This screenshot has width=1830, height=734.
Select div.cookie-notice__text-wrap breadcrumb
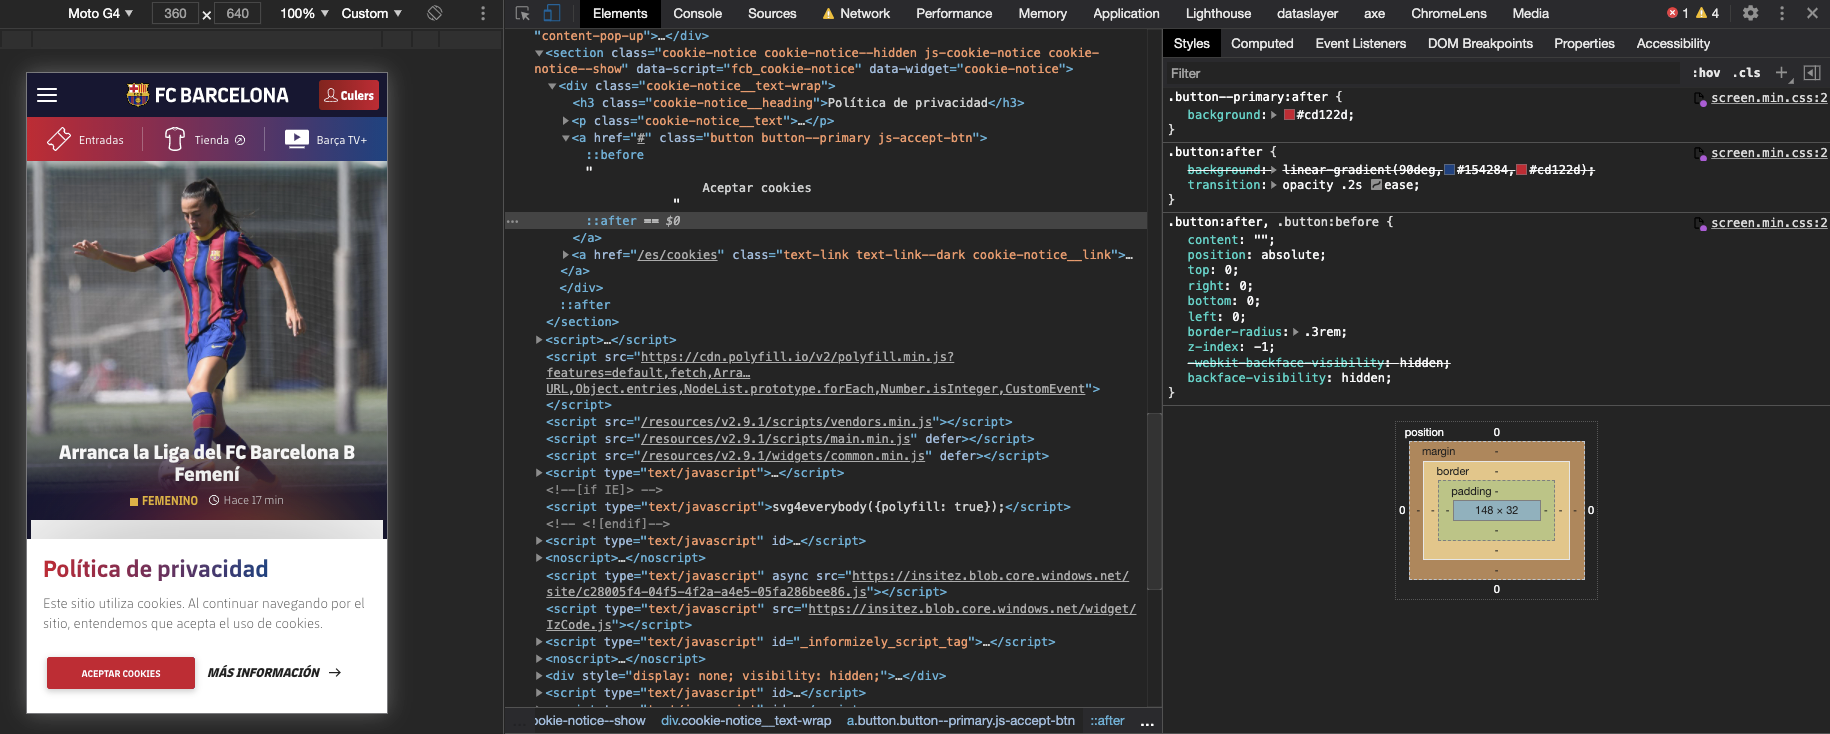(x=746, y=720)
